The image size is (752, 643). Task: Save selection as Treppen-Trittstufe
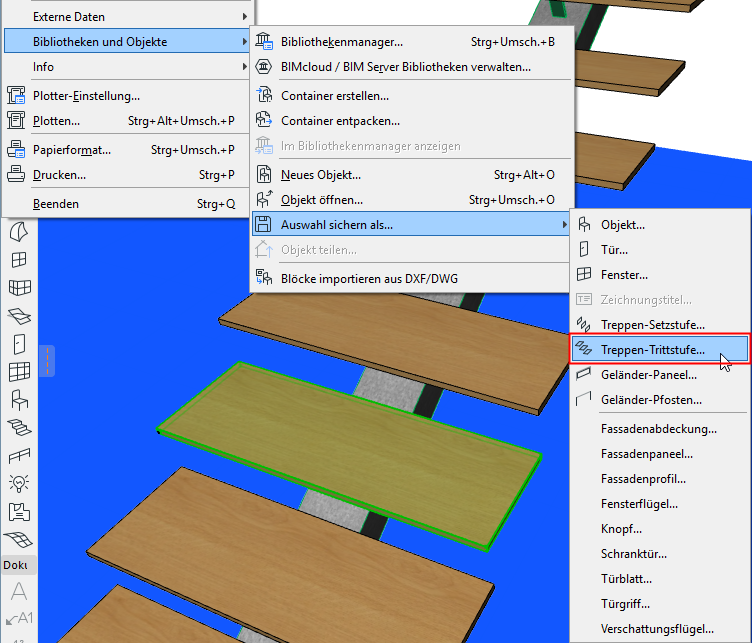660,350
